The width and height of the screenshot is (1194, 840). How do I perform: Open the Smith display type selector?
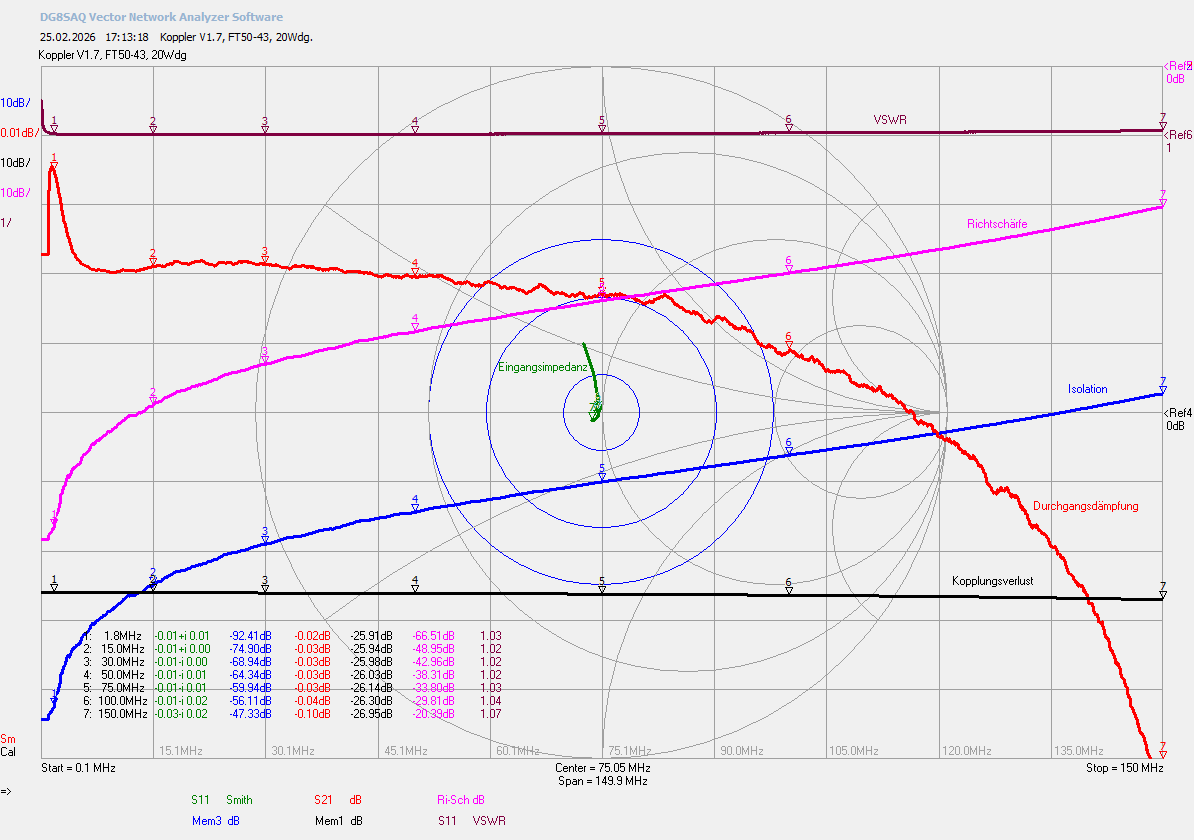[x=239, y=800]
